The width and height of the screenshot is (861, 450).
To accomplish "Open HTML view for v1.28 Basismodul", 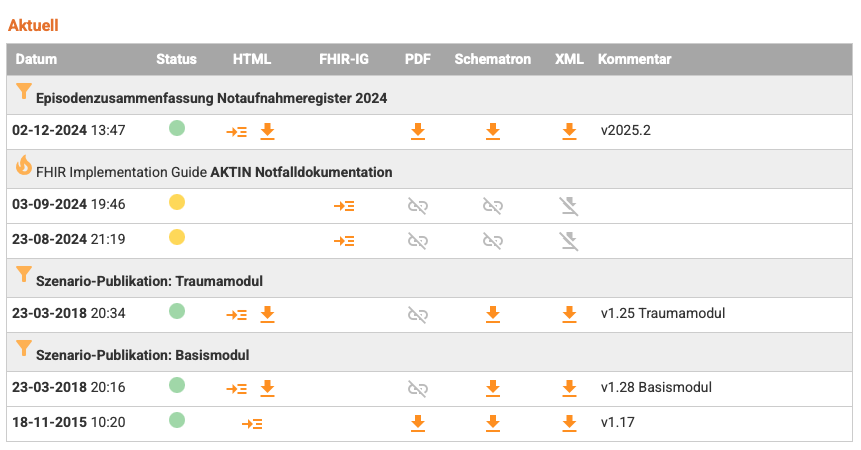I will pos(237,387).
